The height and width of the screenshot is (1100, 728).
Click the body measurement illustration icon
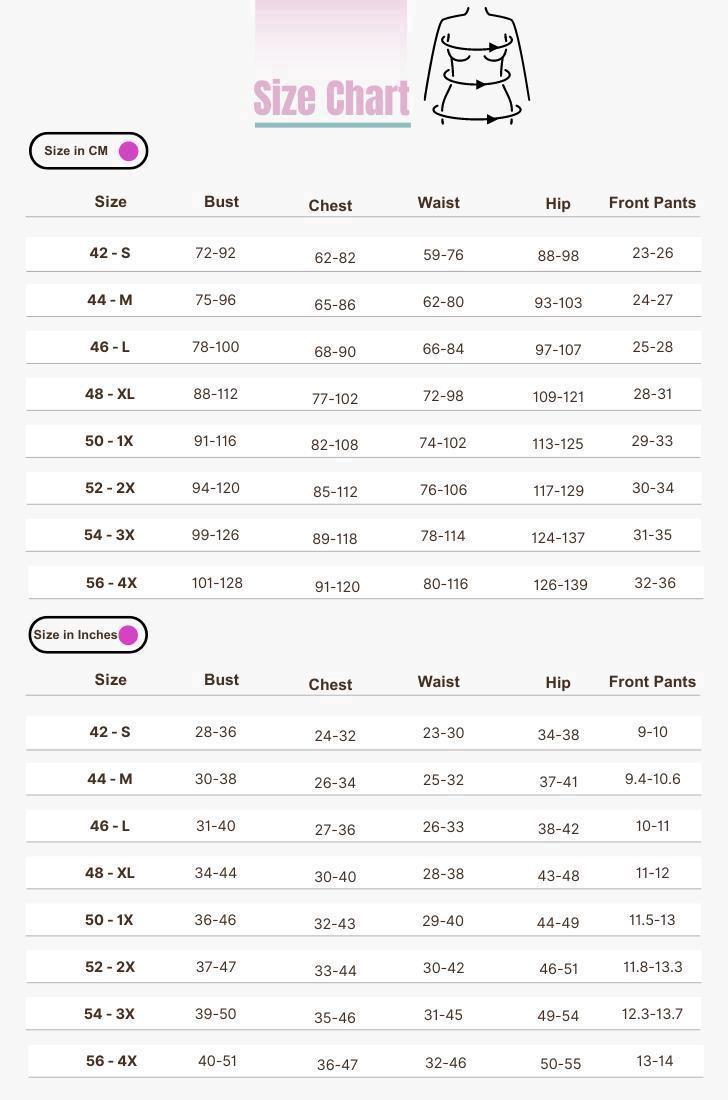(477, 65)
